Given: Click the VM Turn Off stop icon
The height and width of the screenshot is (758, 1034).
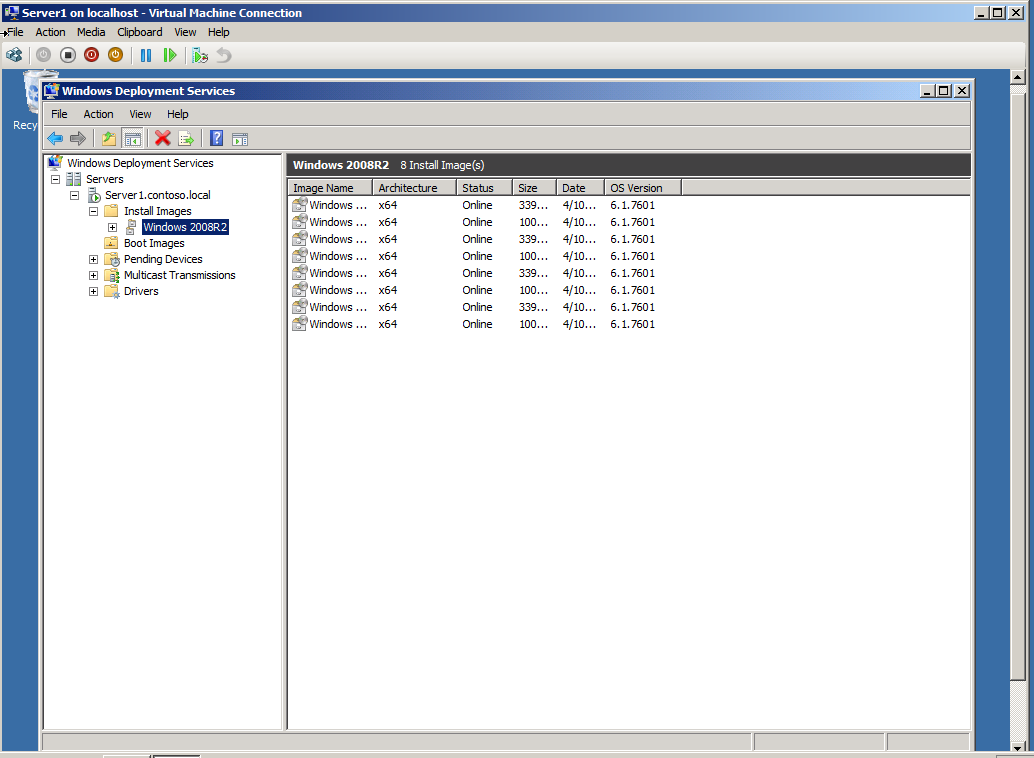Looking at the screenshot, I should coord(68,55).
